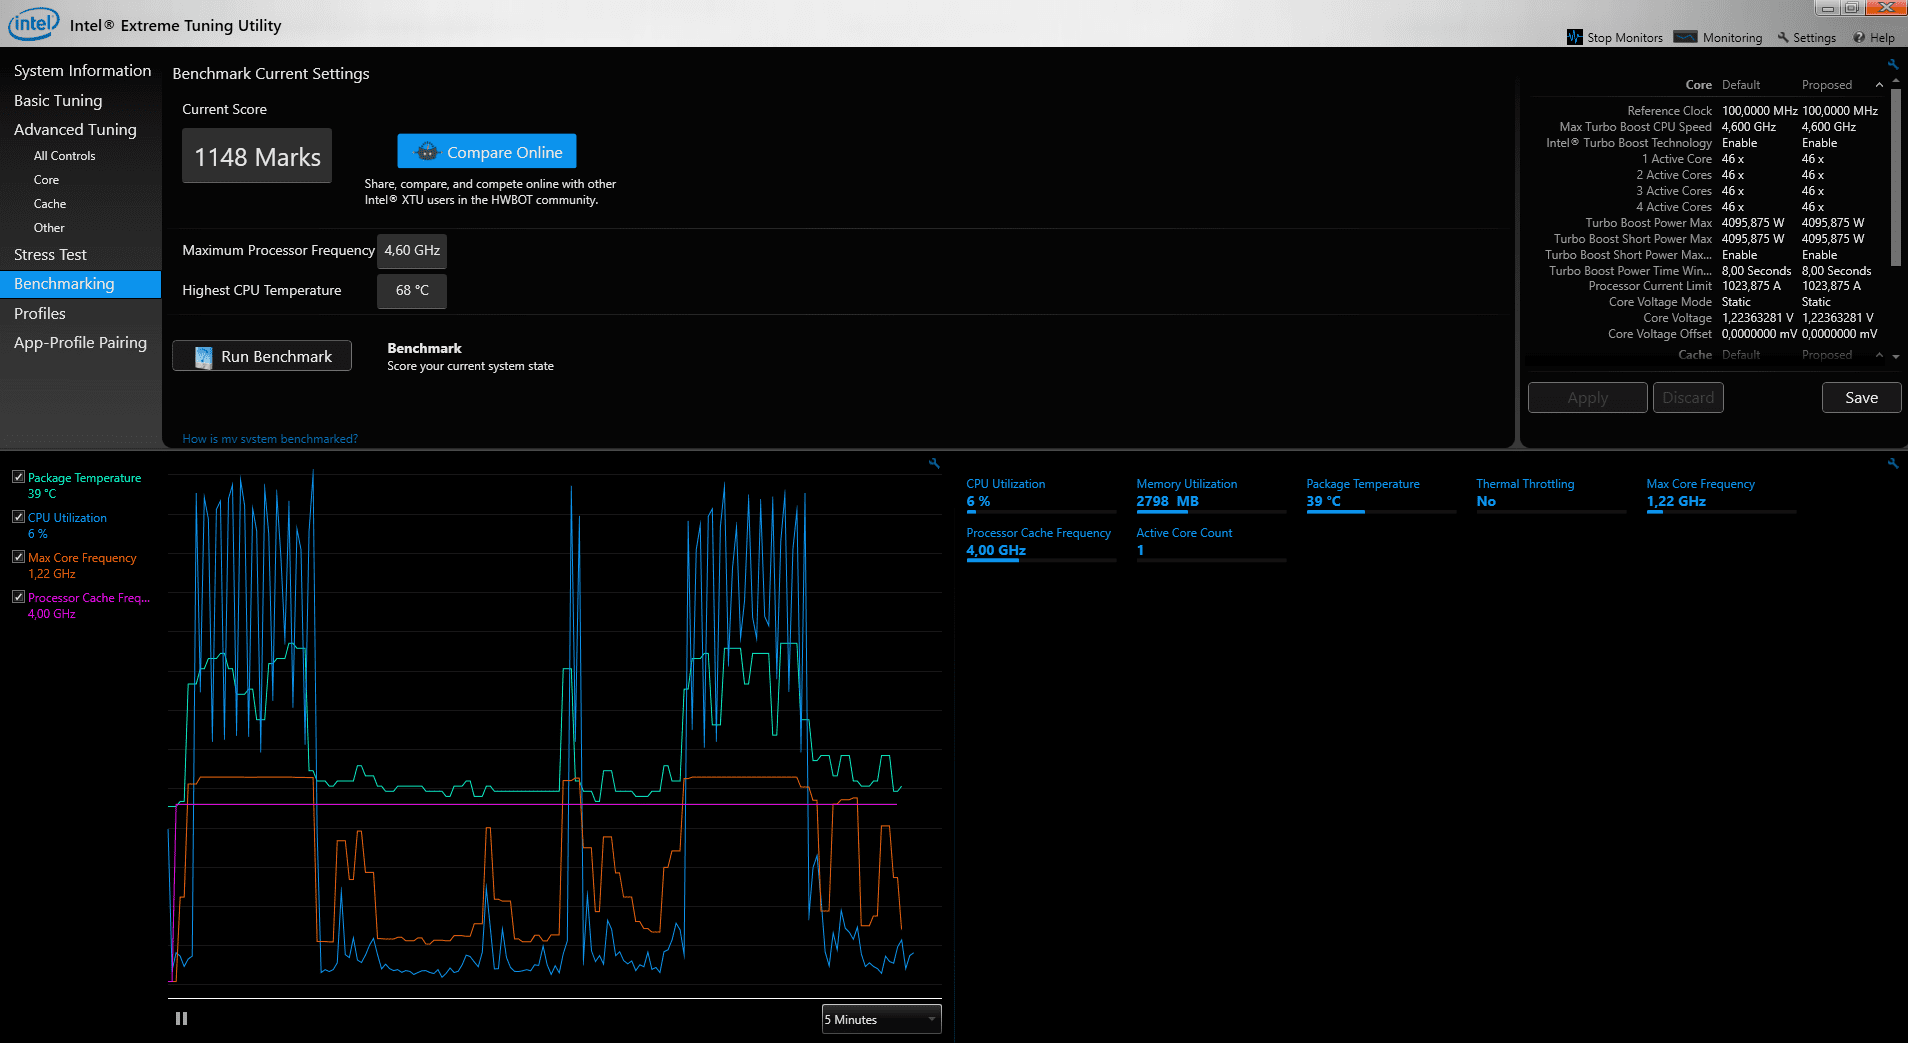Screen dimensions: 1908x1043
Task: Open 'How is my system benchmarked?' link
Action: click(x=270, y=439)
